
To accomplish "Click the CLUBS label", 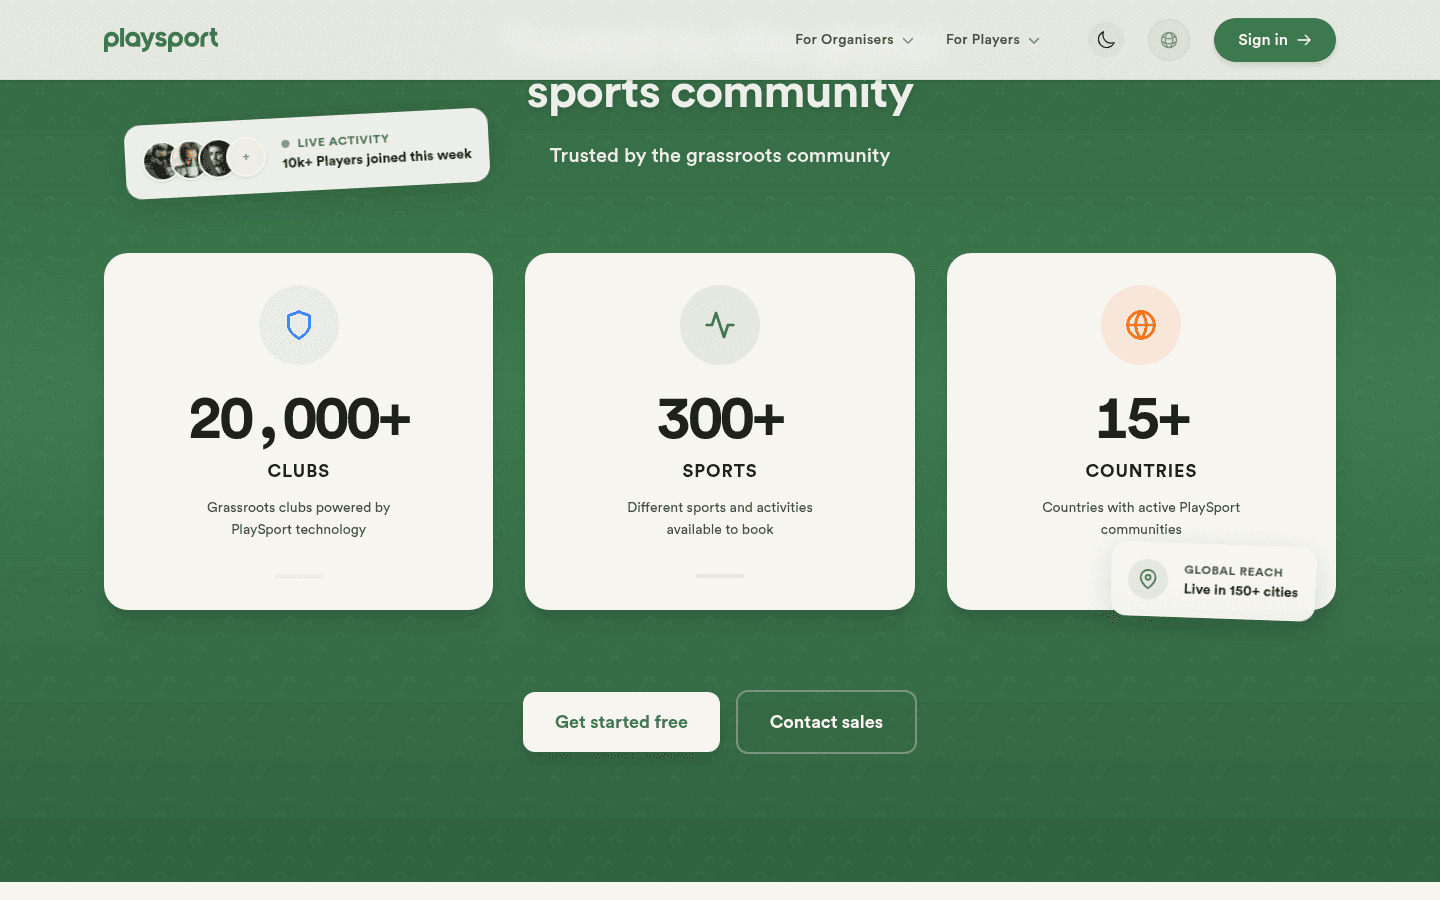I will coord(299,471).
